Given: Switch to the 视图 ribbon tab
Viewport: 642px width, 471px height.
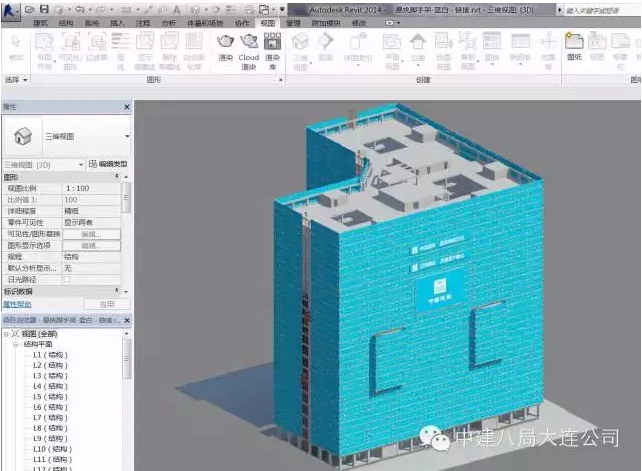Looking at the screenshot, I should click(267, 21).
